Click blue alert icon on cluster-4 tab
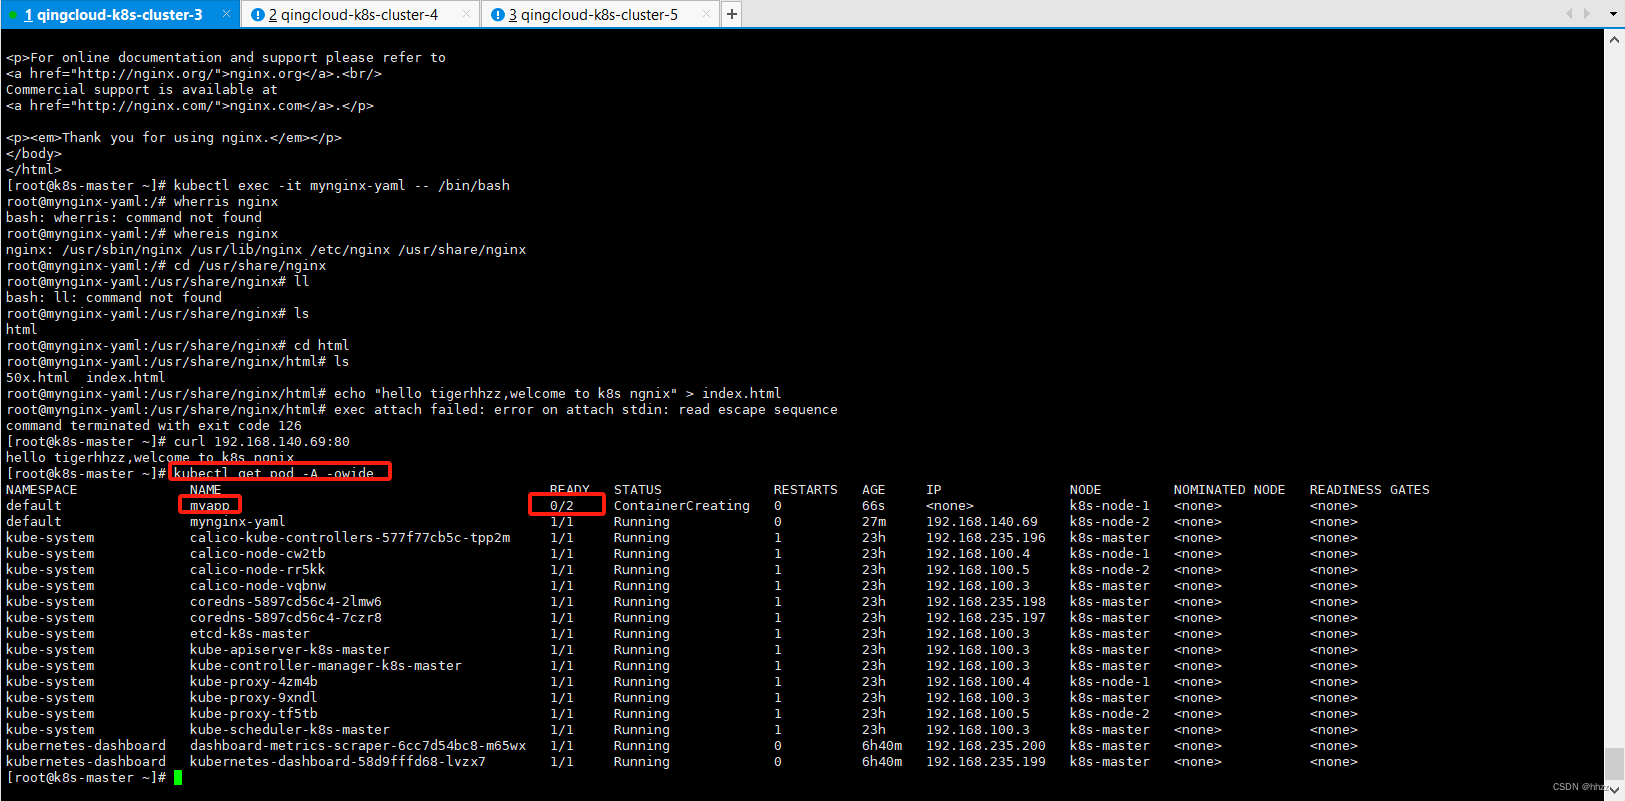 click(x=258, y=15)
